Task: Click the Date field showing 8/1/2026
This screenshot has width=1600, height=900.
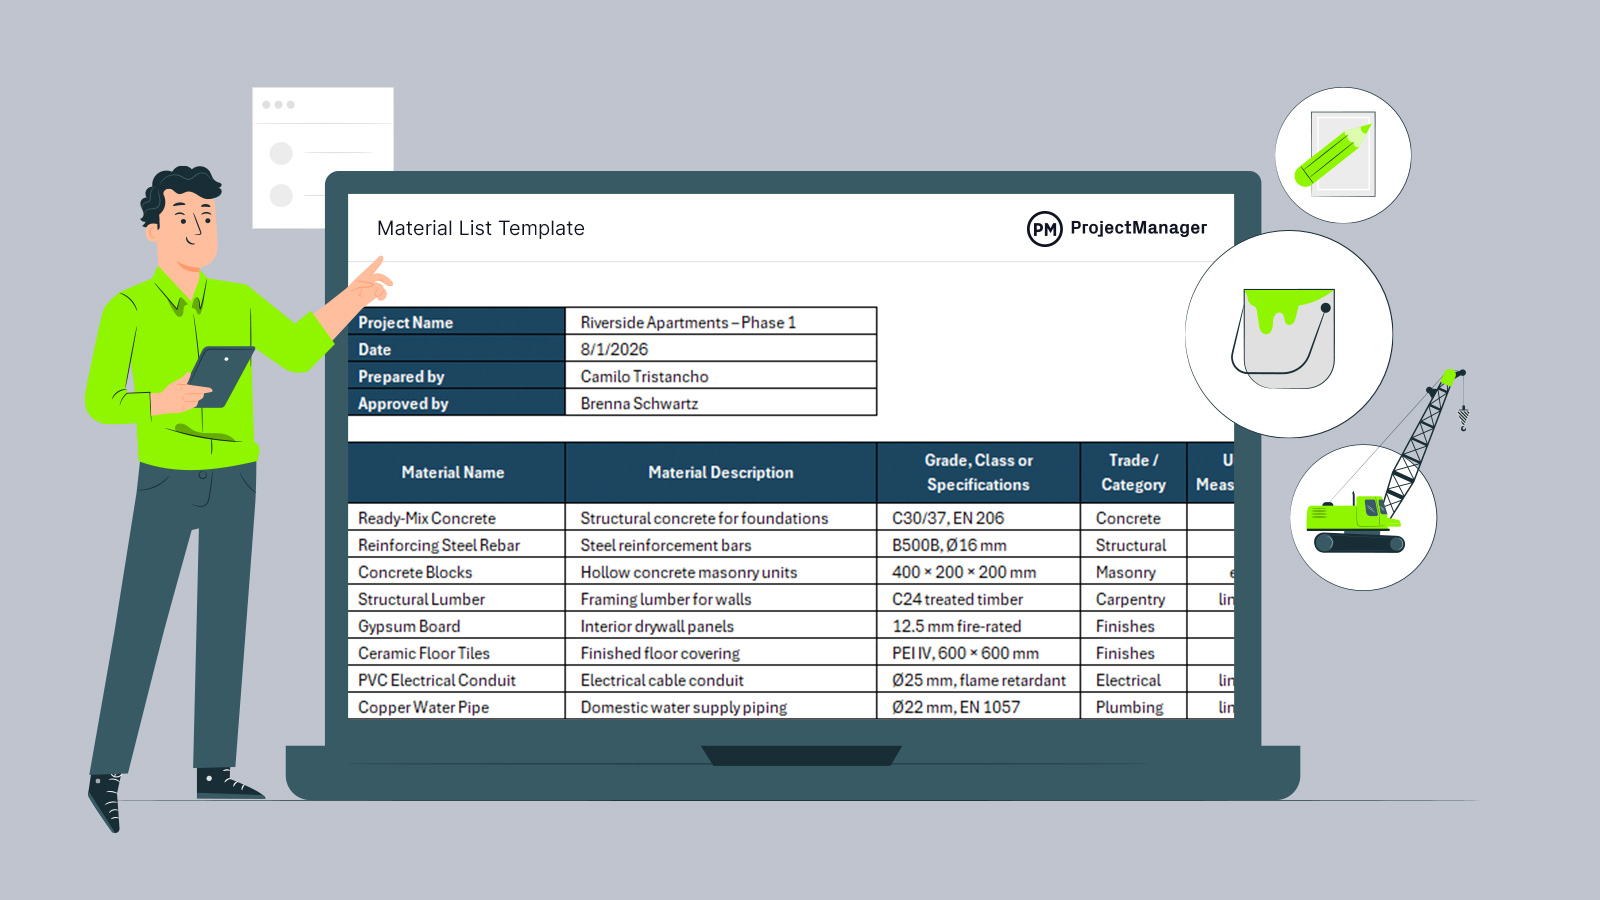Action: [x=720, y=349]
